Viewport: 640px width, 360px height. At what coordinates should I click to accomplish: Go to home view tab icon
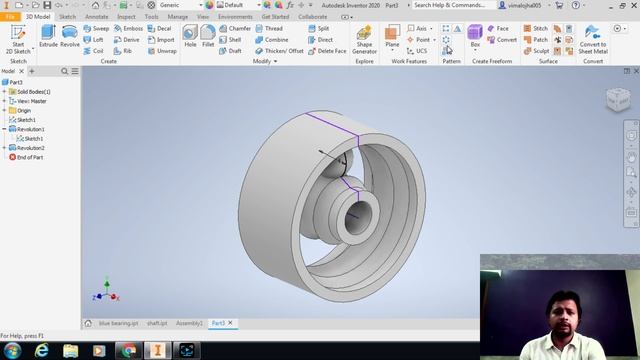click(88, 323)
